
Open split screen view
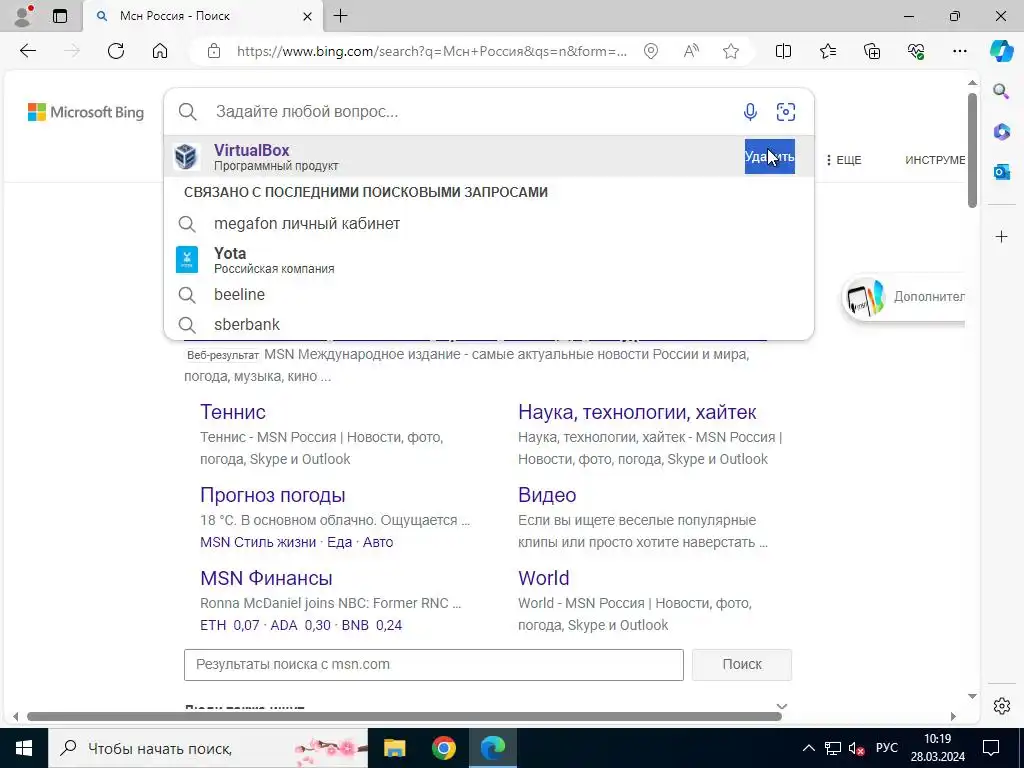click(x=783, y=51)
